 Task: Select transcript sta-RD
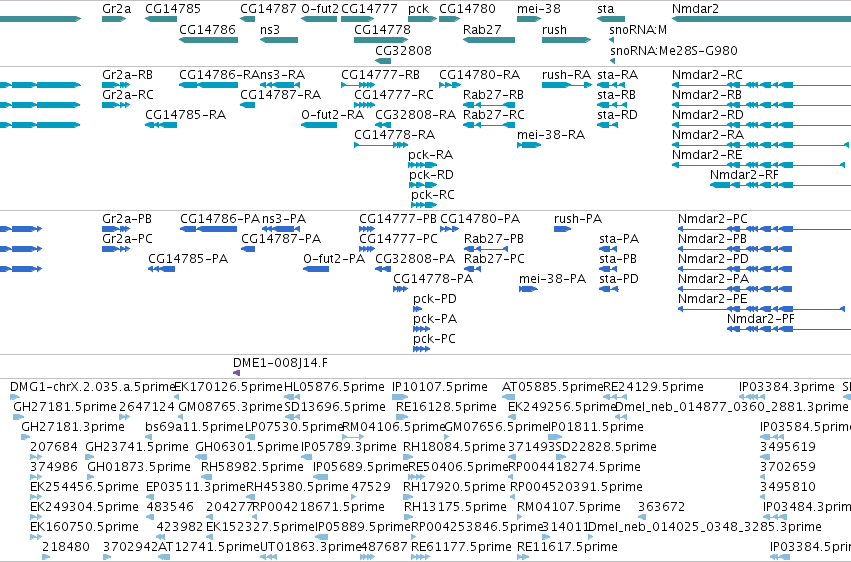coord(607,125)
